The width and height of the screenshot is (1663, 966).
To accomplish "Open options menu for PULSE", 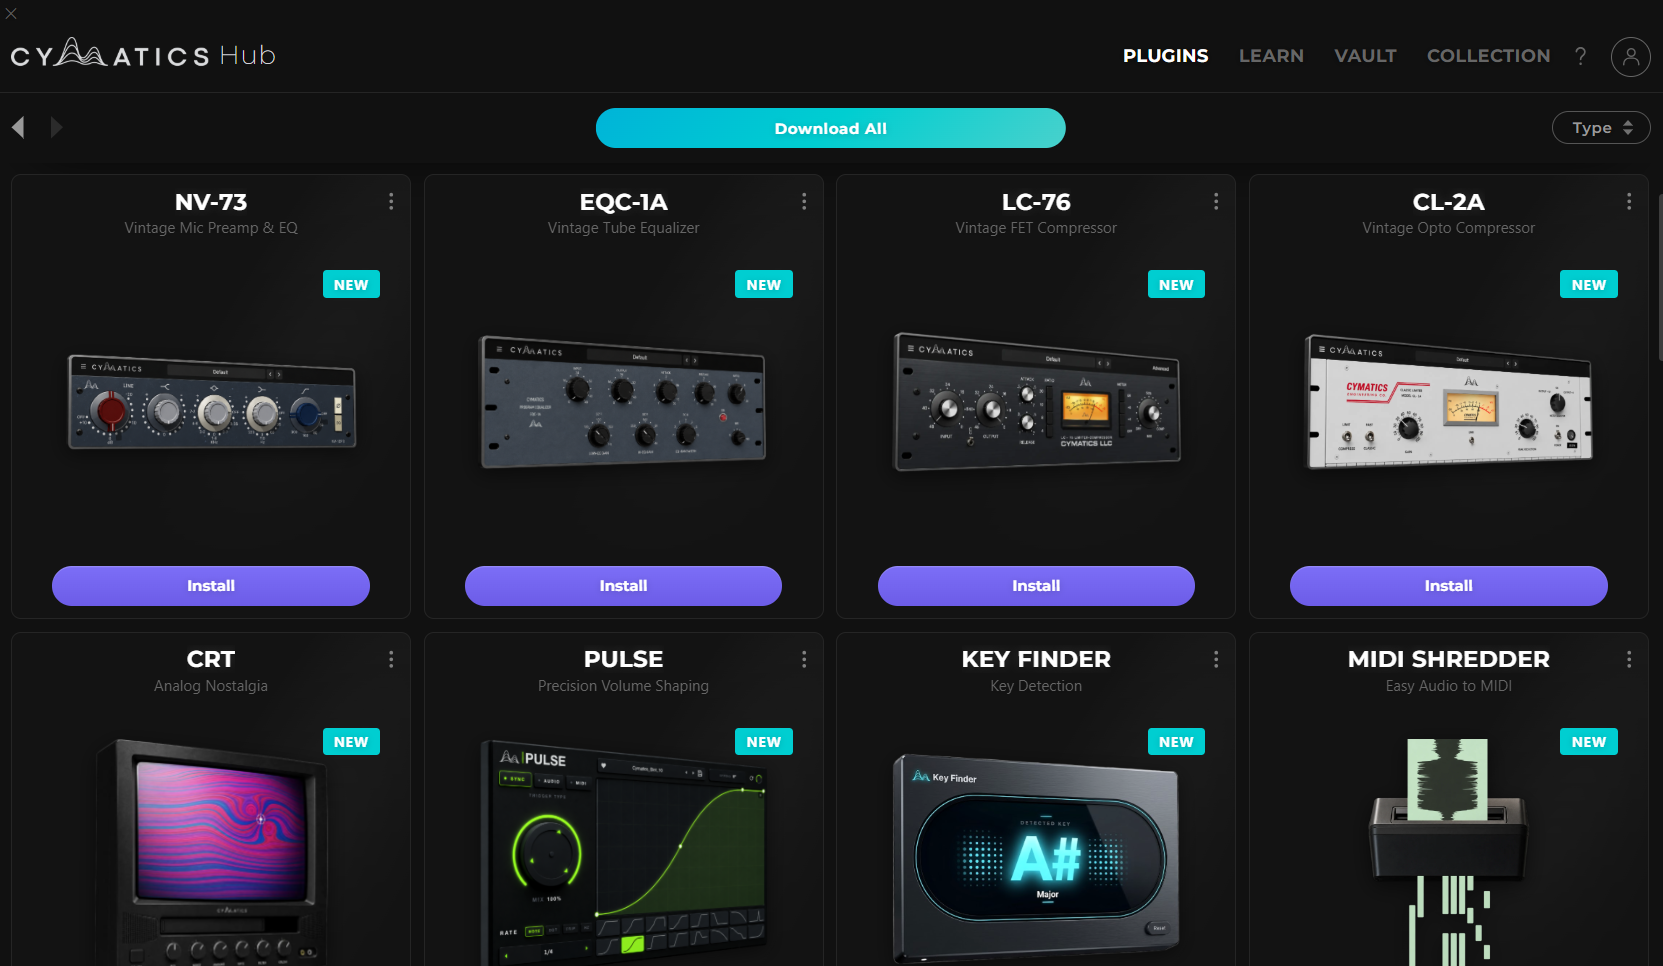I will [804, 660].
